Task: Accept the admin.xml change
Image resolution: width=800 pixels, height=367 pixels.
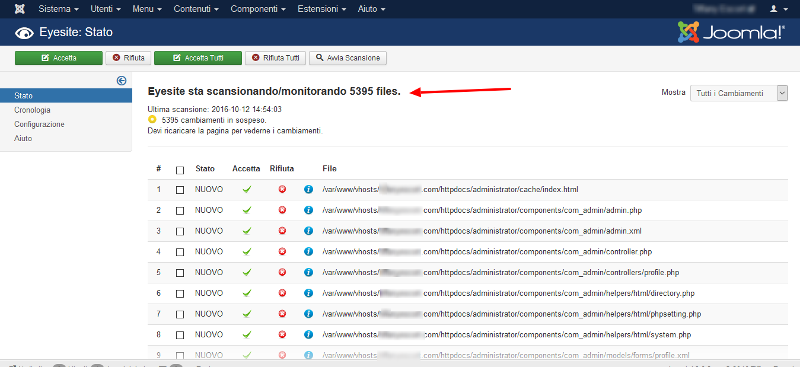Action: (x=247, y=231)
